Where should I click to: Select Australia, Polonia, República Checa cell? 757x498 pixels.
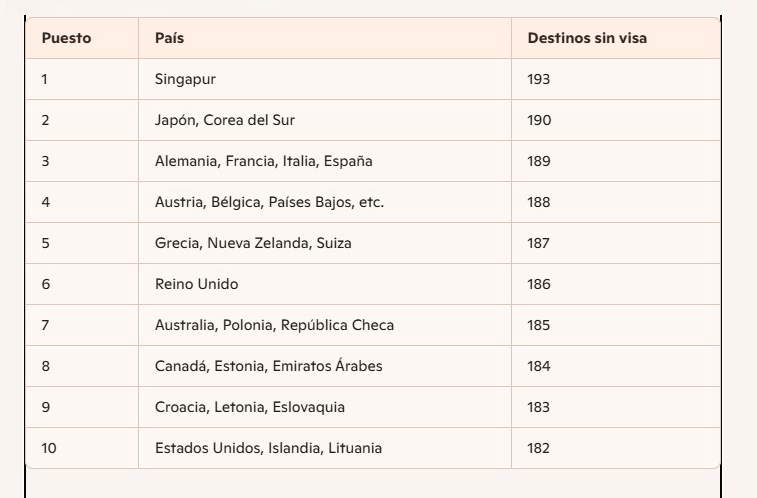325,325
